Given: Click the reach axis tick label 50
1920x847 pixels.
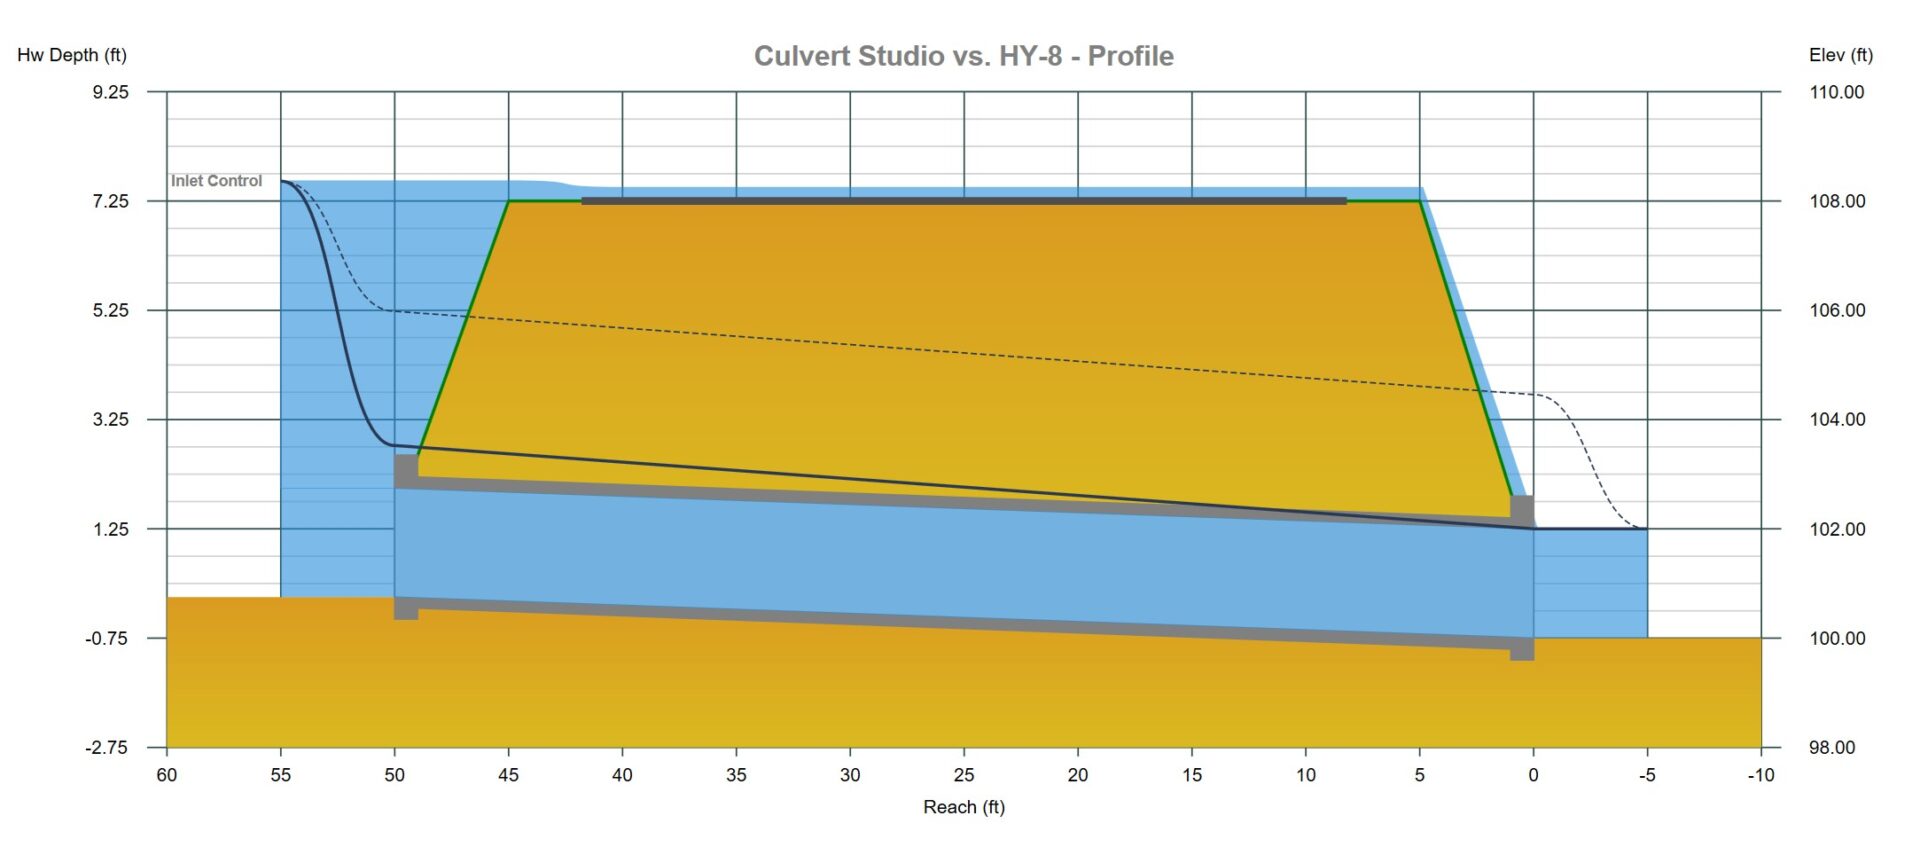Looking at the screenshot, I should pyautogui.click(x=395, y=775).
